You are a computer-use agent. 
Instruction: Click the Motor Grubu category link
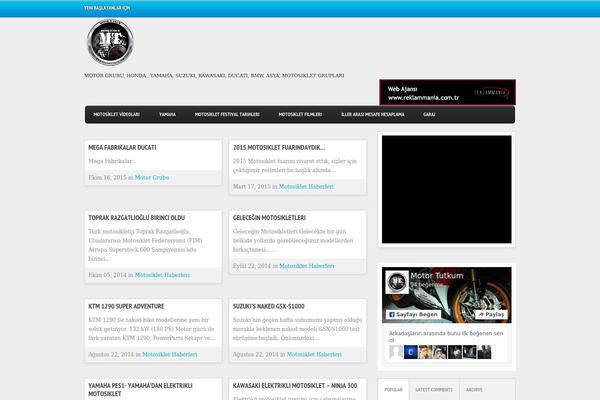pos(152,178)
